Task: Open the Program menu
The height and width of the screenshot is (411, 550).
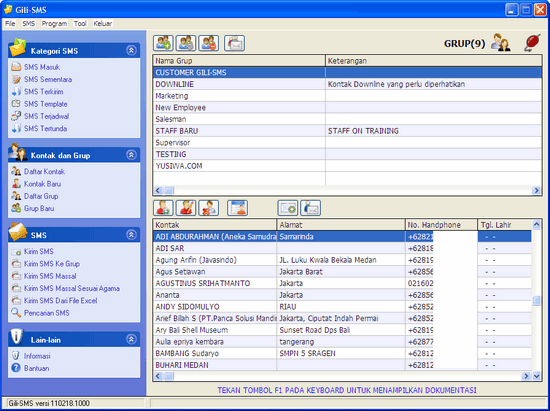Action: point(54,23)
